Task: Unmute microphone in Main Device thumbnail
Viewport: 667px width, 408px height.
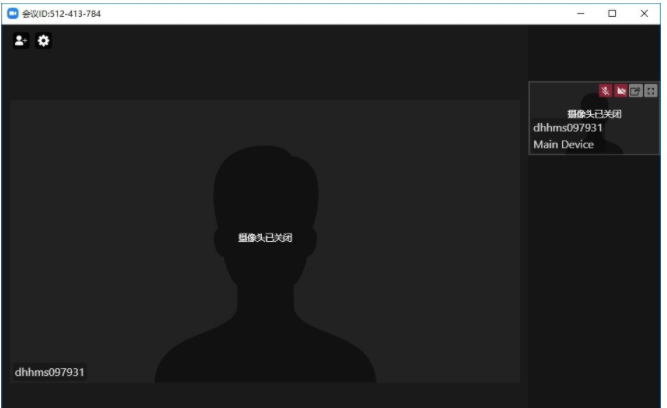Action: 605,91
